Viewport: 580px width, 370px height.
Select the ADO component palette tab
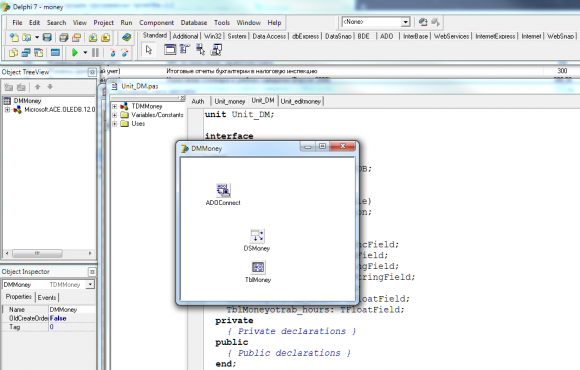(387, 36)
